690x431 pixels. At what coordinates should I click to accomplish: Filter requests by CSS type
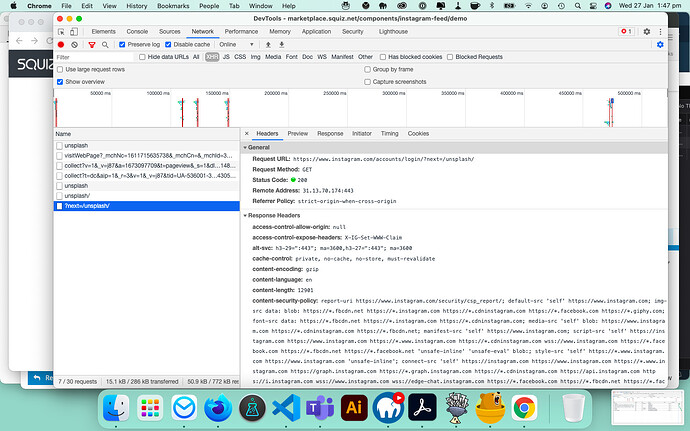(240, 57)
